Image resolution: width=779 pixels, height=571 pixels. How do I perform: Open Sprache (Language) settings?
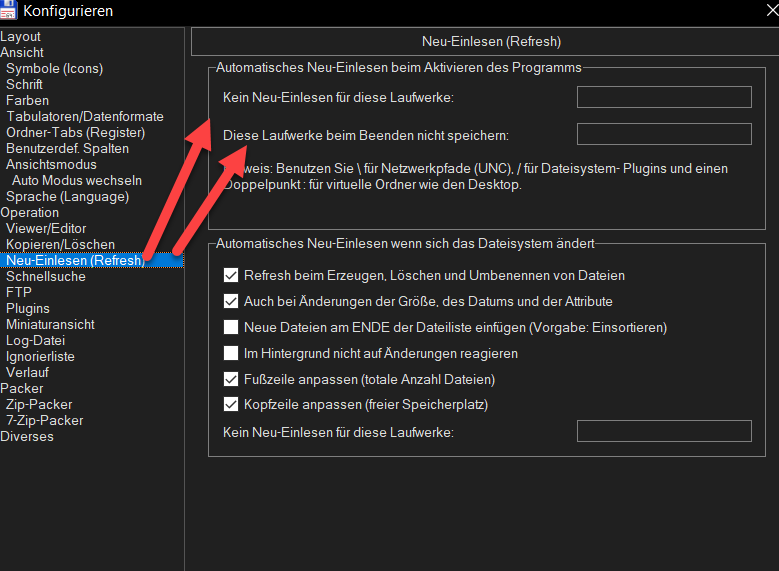point(68,197)
